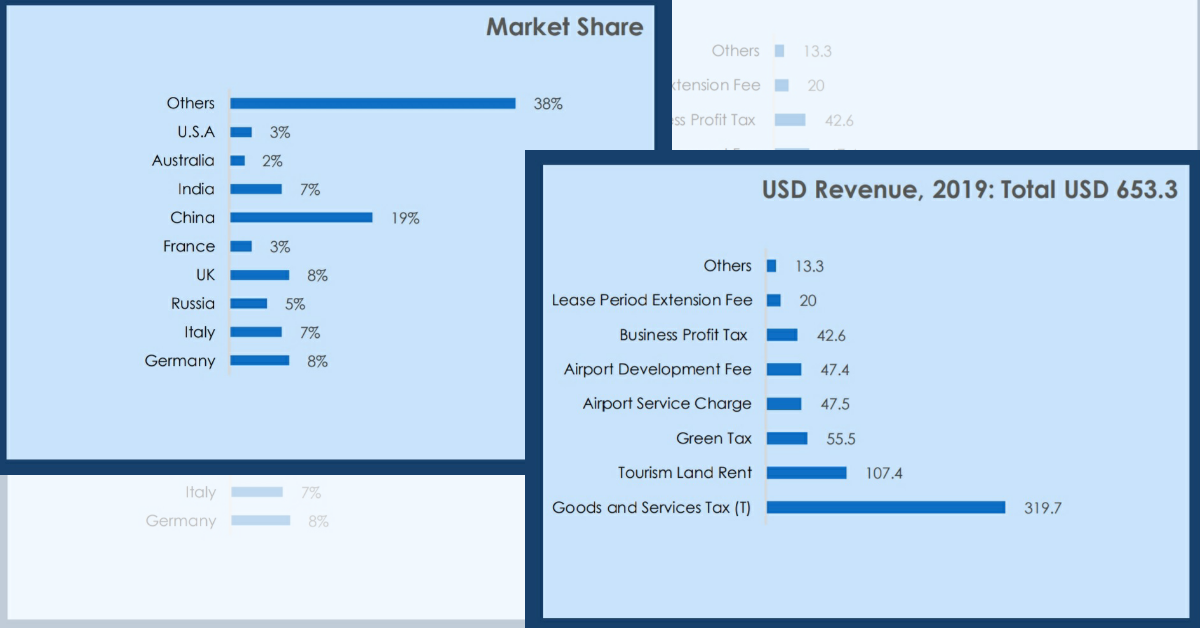Click the France 3% bar
The image size is (1200, 628).
[241, 246]
